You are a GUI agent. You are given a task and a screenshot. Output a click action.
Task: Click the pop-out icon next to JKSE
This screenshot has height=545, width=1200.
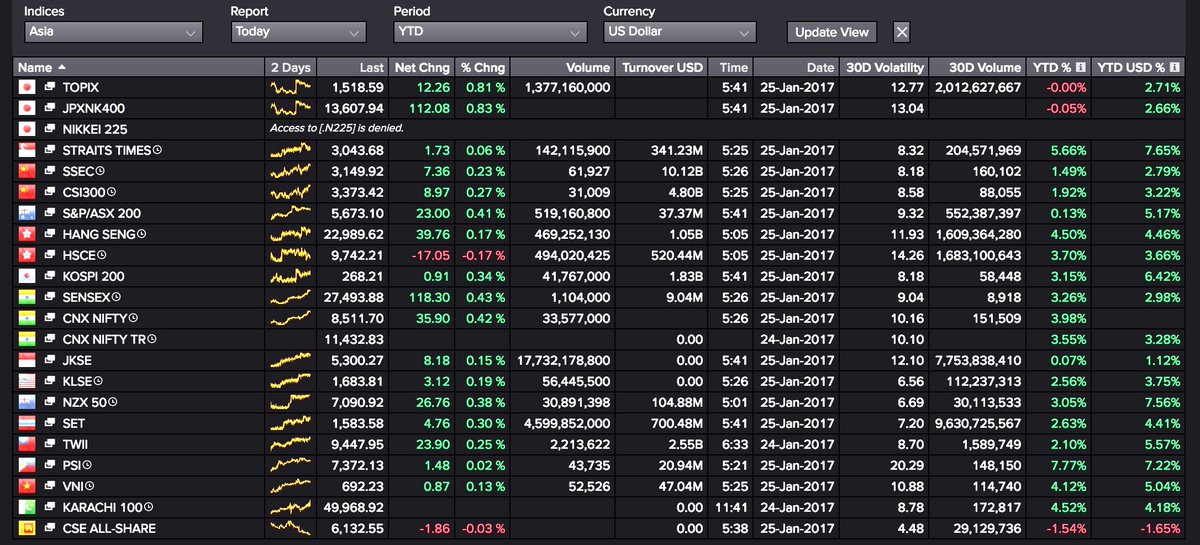tap(49, 360)
